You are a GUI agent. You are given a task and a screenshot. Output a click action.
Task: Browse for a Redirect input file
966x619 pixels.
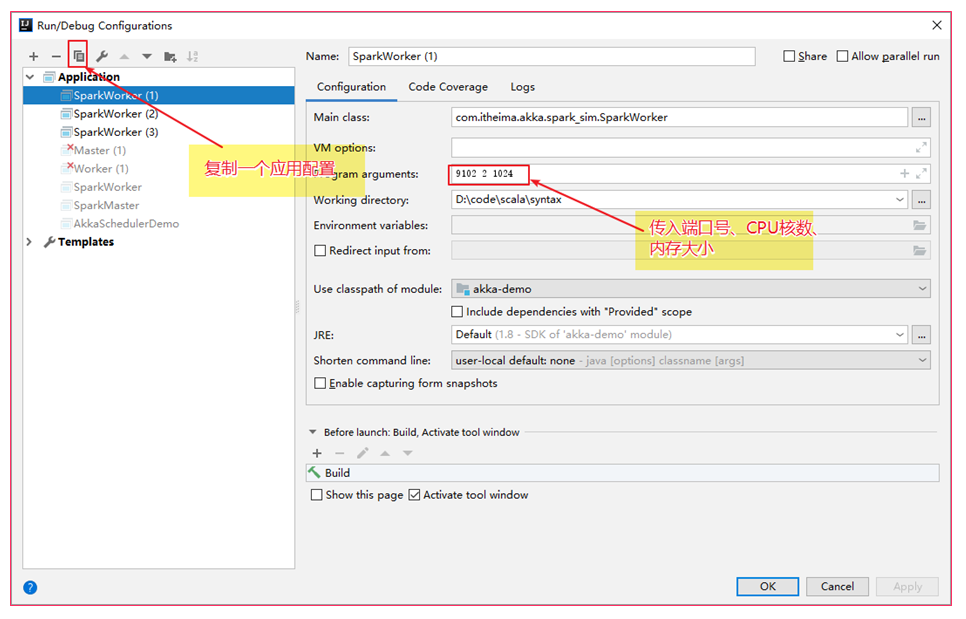[919, 251]
